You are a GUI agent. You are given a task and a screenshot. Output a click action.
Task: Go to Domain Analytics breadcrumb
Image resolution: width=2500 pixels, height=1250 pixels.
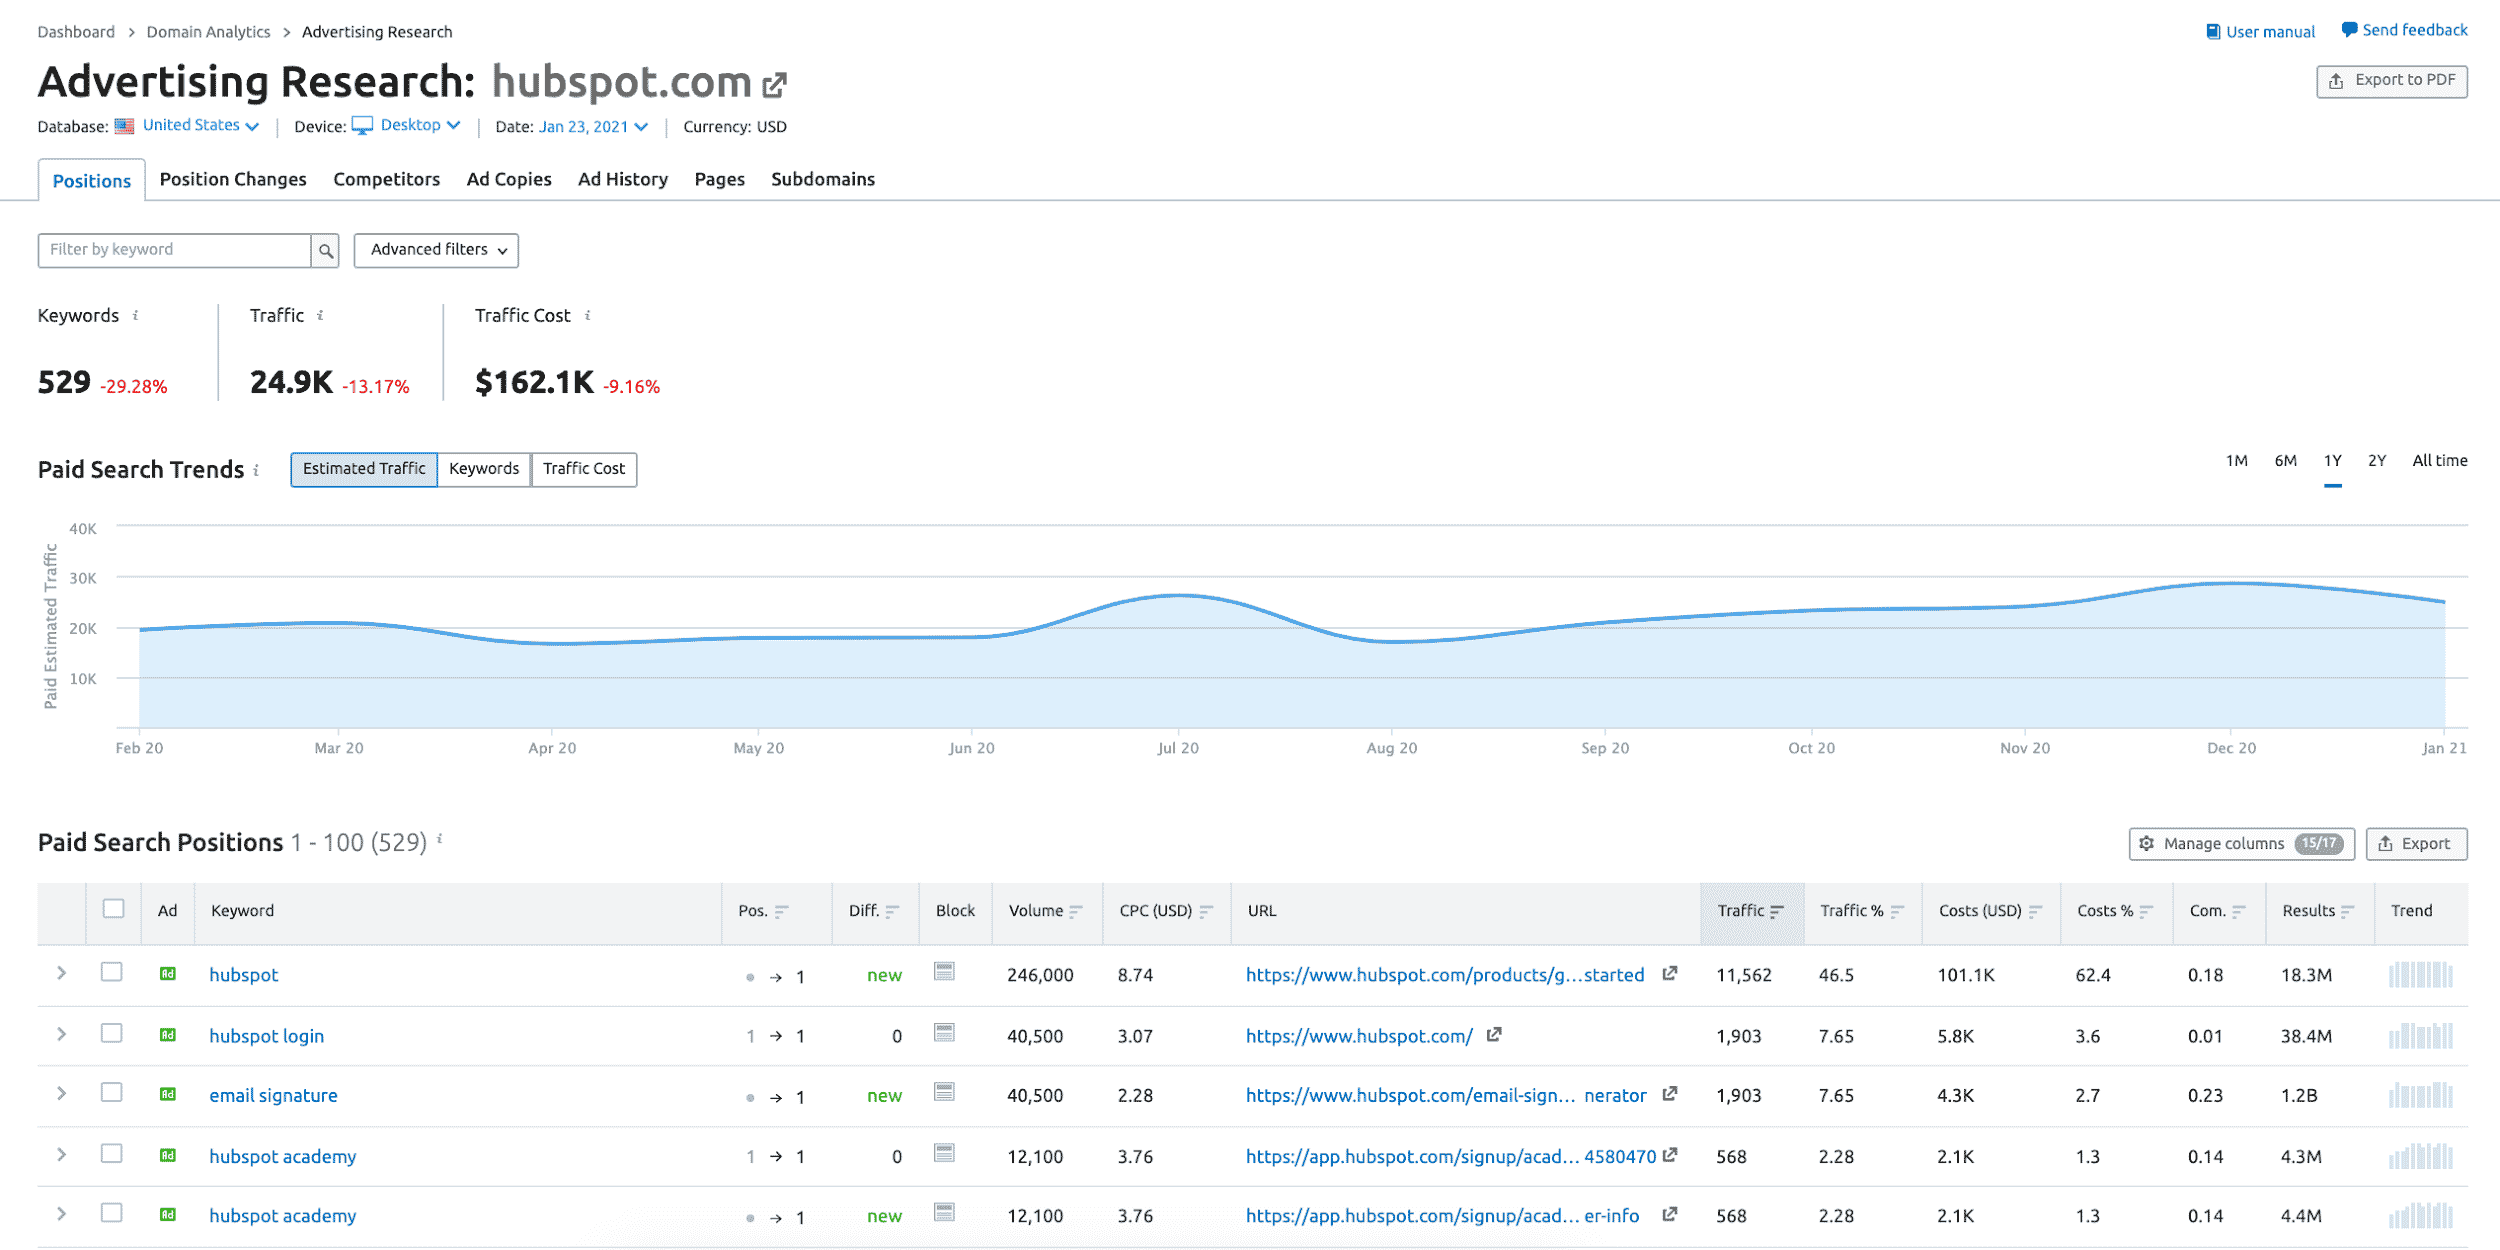tap(208, 32)
